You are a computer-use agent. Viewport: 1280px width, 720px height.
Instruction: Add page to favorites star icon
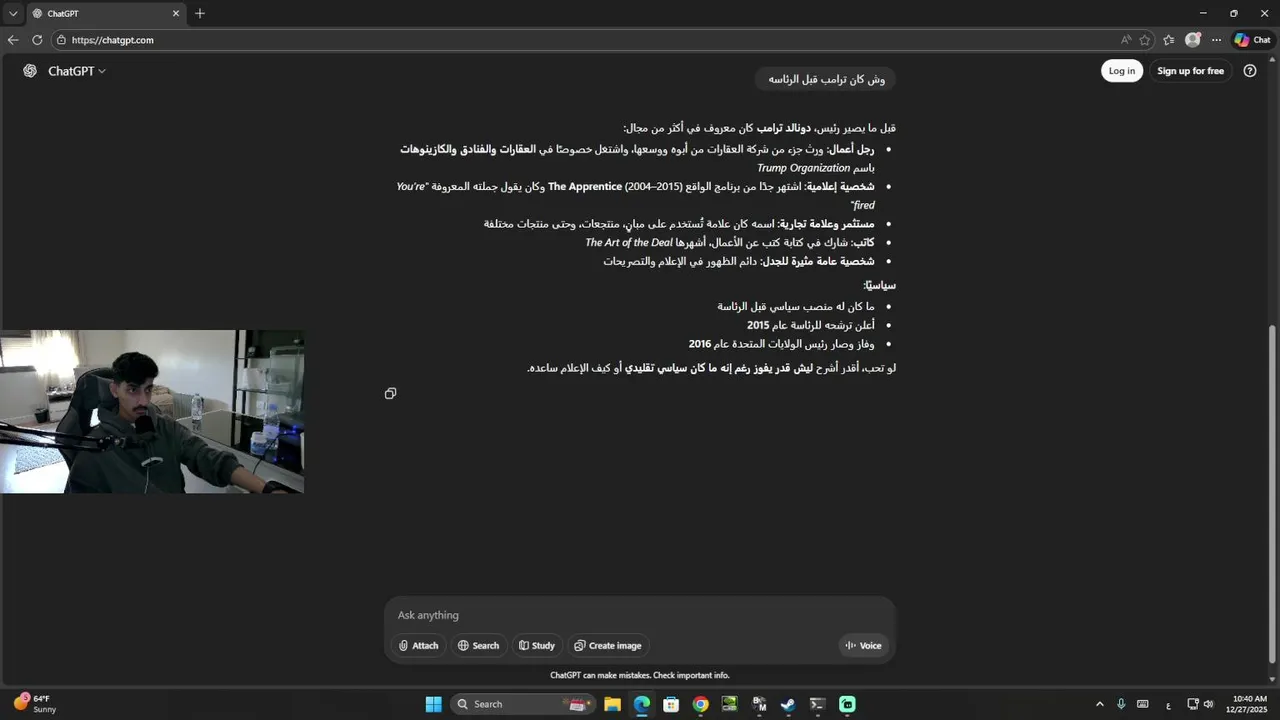(1145, 40)
